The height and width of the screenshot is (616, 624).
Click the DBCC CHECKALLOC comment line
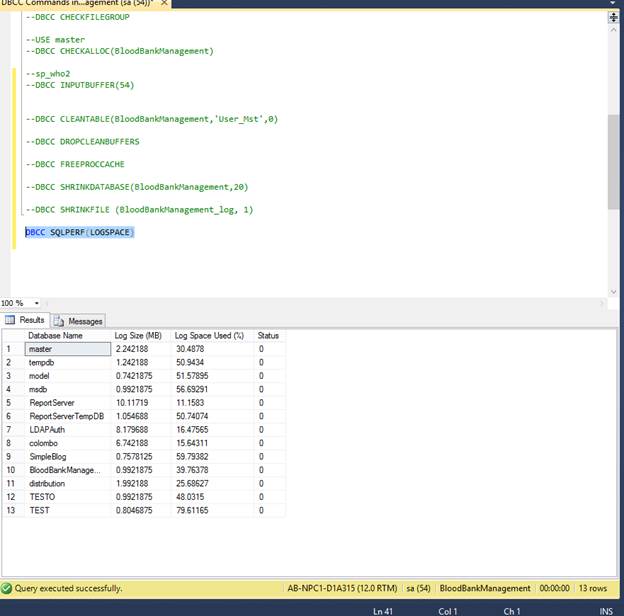coord(120,51)
